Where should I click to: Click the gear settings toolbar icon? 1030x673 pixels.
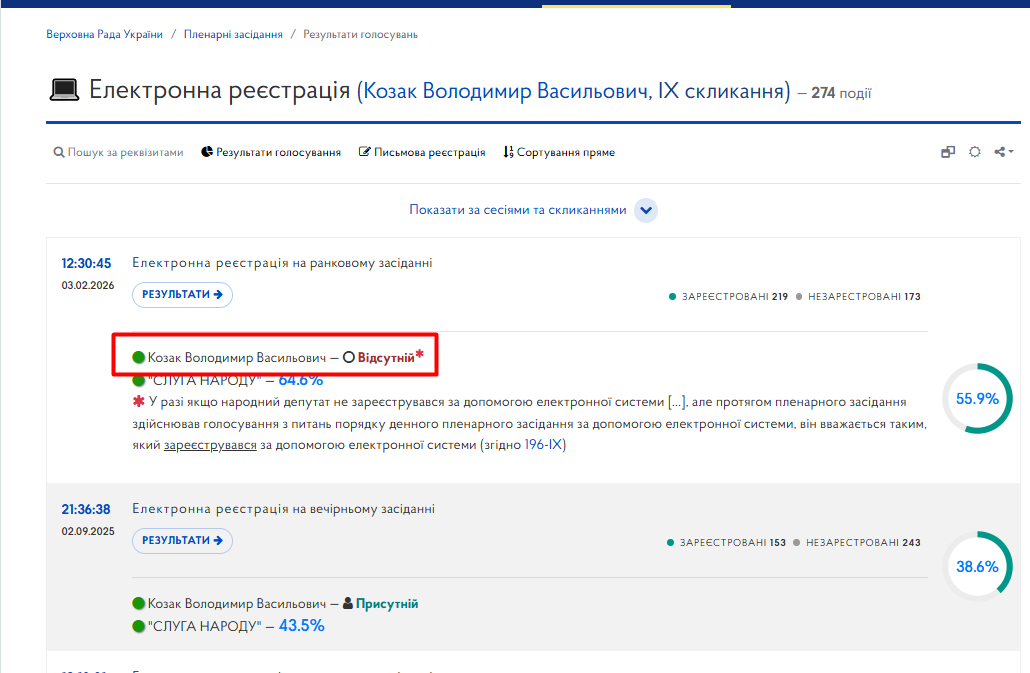click(x=975, y=152)
